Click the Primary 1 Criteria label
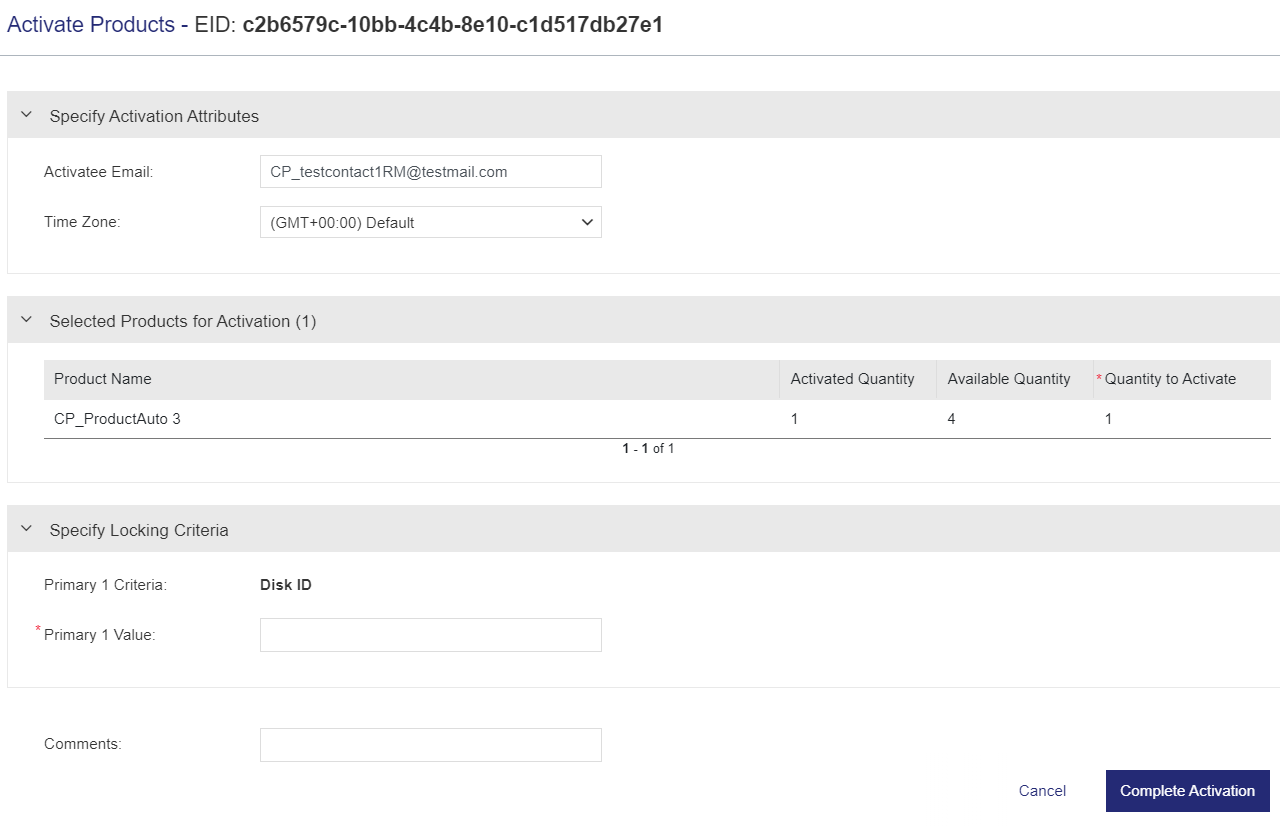The image size is (1280, 826). (105, 585)
